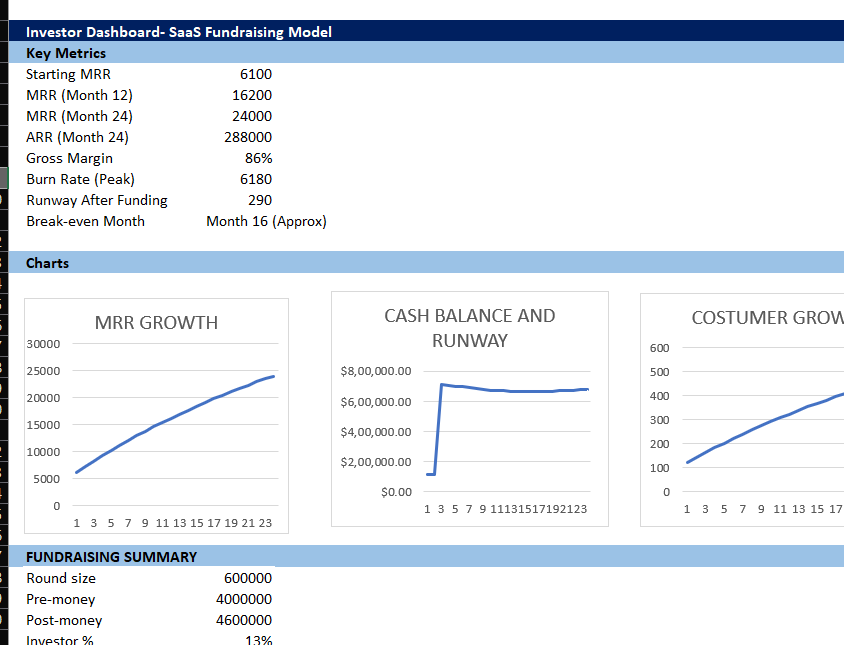
Task: Click the Charts section header
Action: tap(48, 263)
